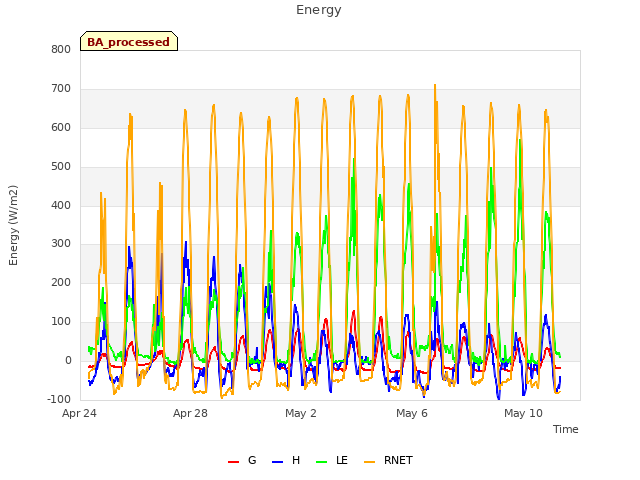Click the 100 y-axis tick label
This screenshot has height=480, width=640.
point(61,322)
